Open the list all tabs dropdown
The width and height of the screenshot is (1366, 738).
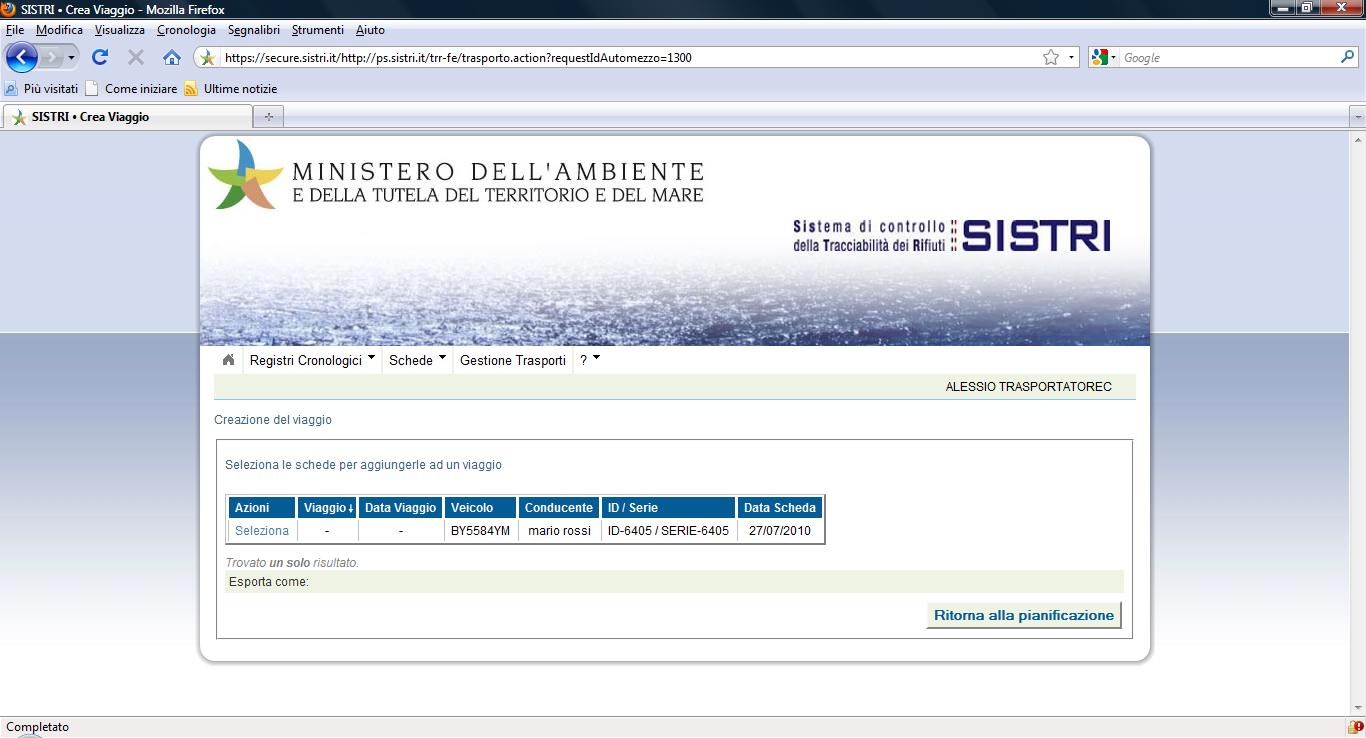(1357, 117)
